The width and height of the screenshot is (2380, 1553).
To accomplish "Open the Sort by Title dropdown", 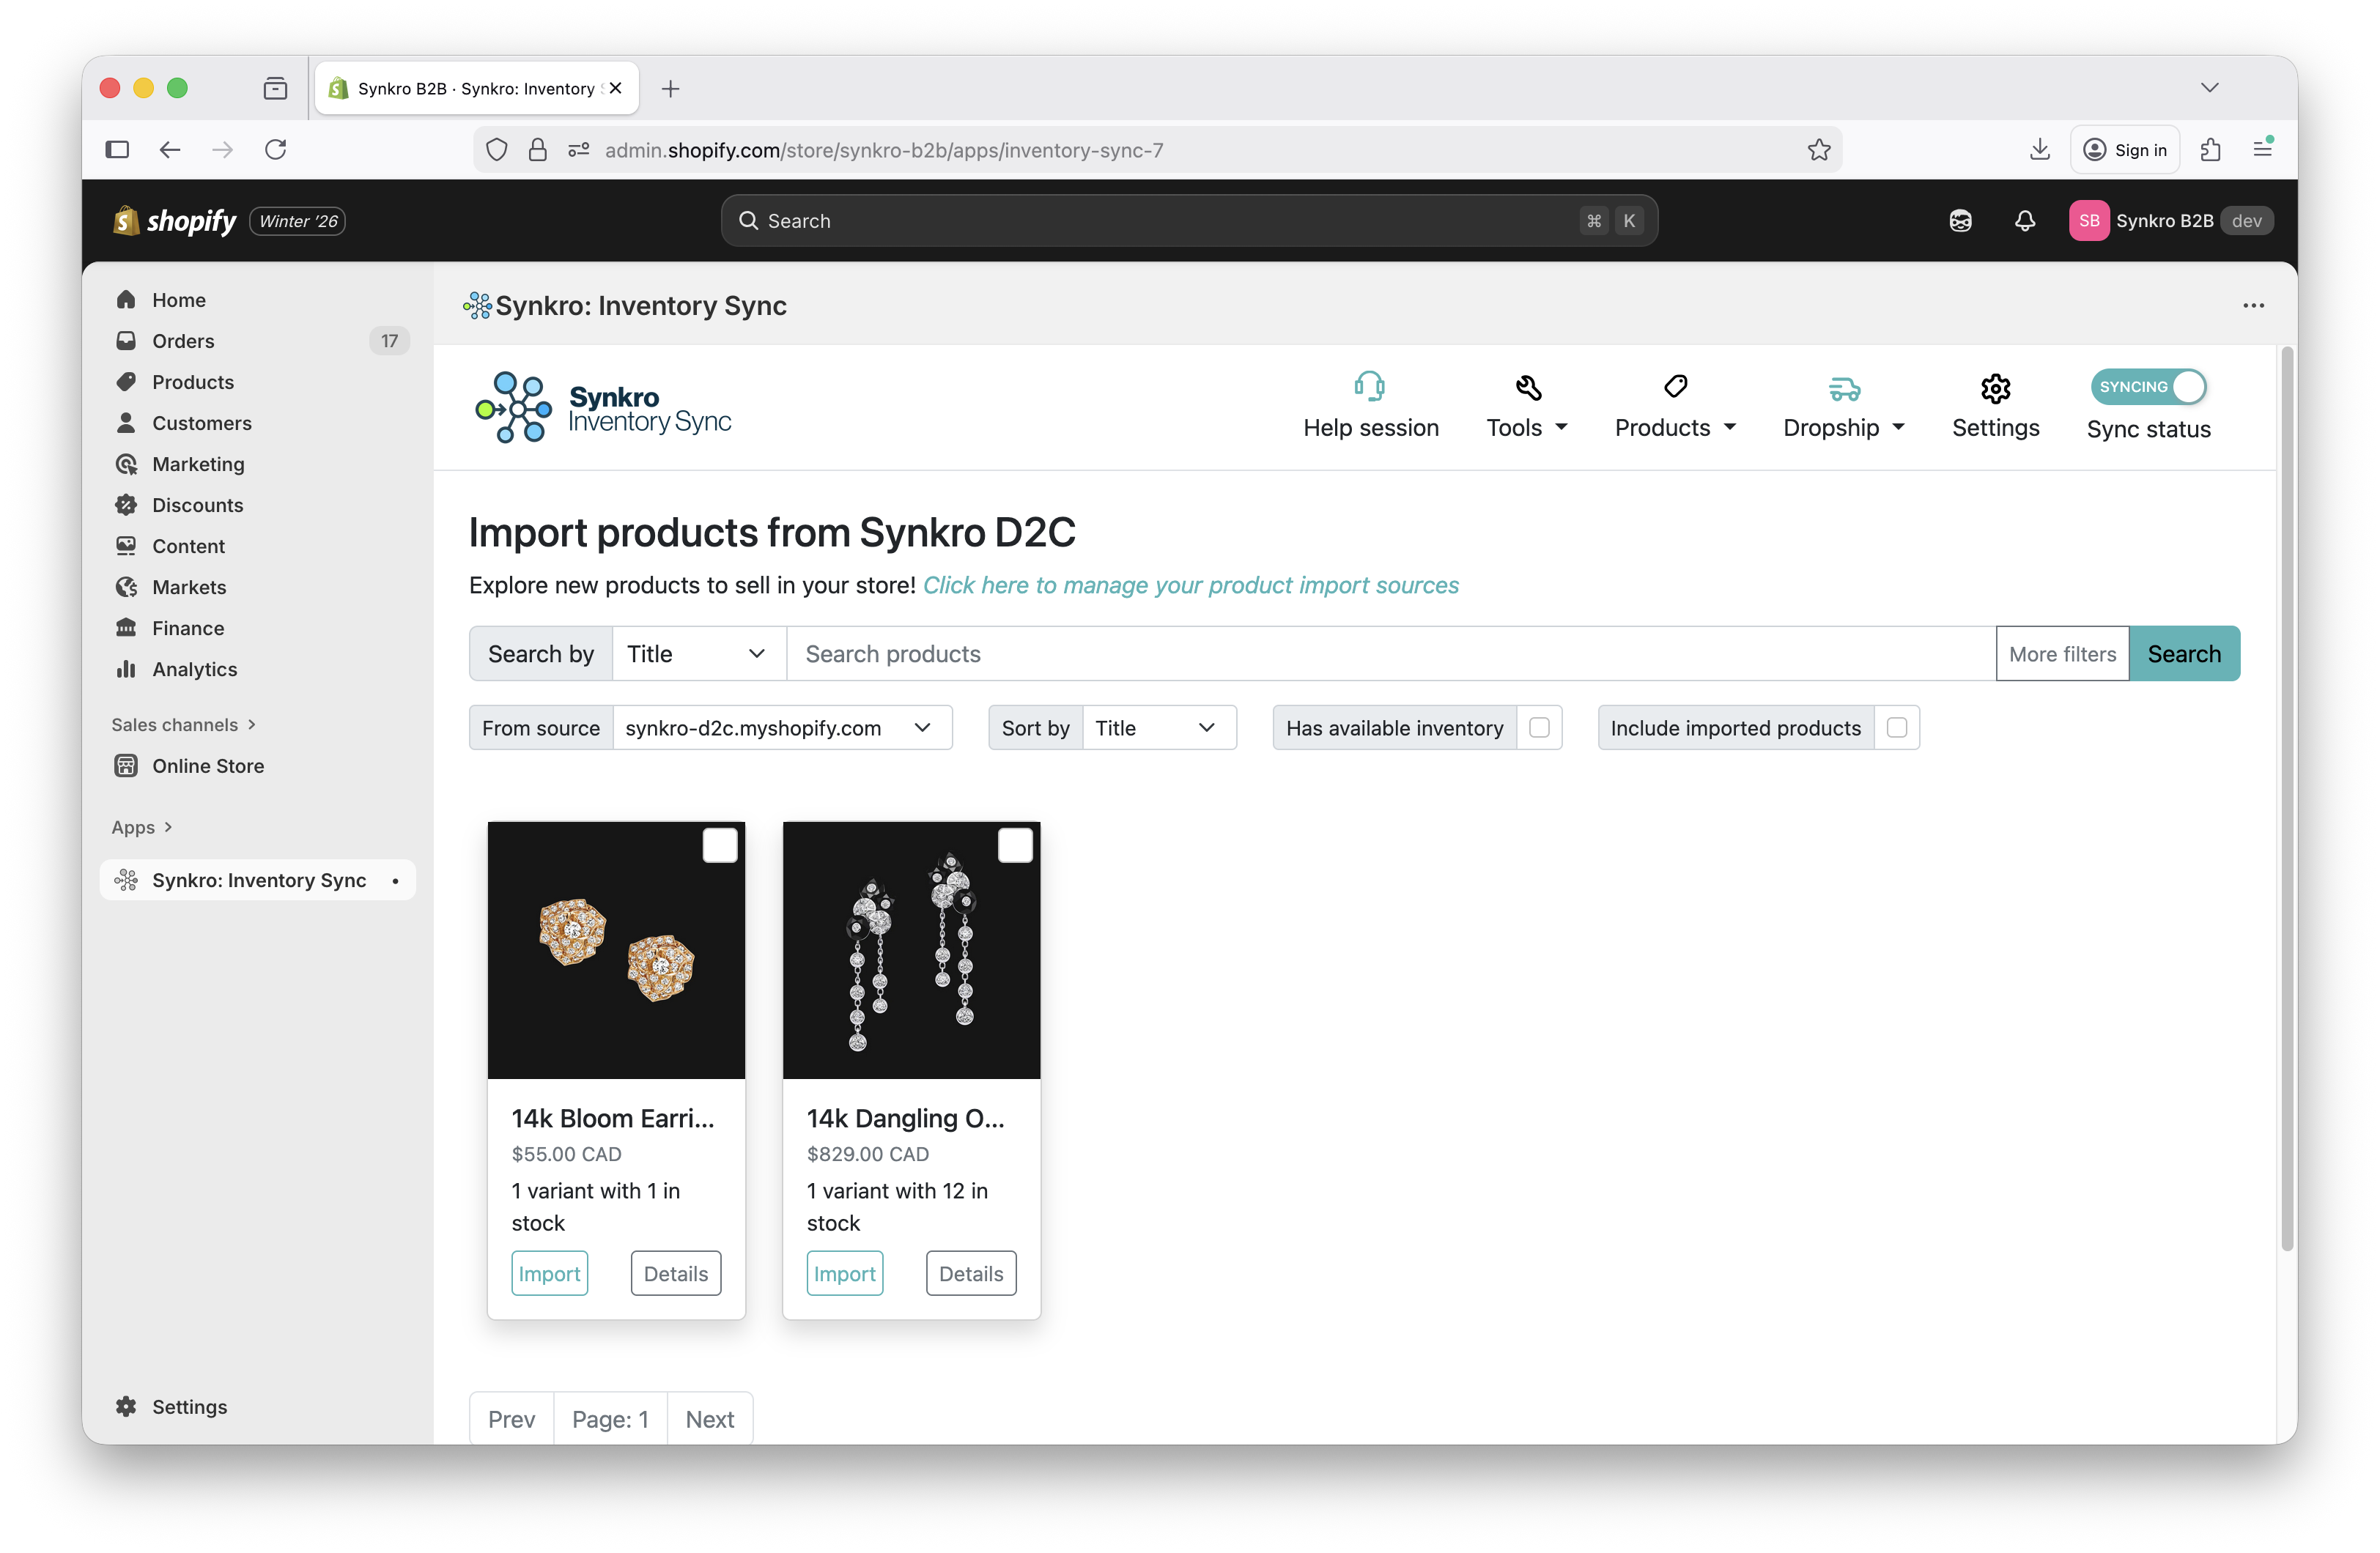I will [x=1158, y=727].
